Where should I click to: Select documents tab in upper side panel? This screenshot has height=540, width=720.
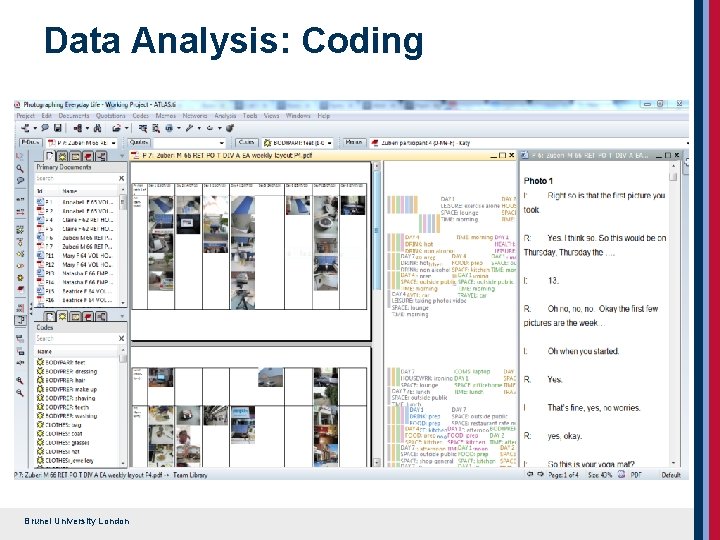tap(50, 156)
